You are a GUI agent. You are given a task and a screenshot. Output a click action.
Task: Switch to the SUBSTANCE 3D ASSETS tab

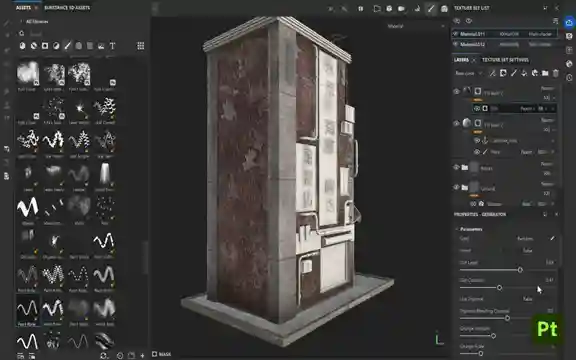(x=67, y=8)
